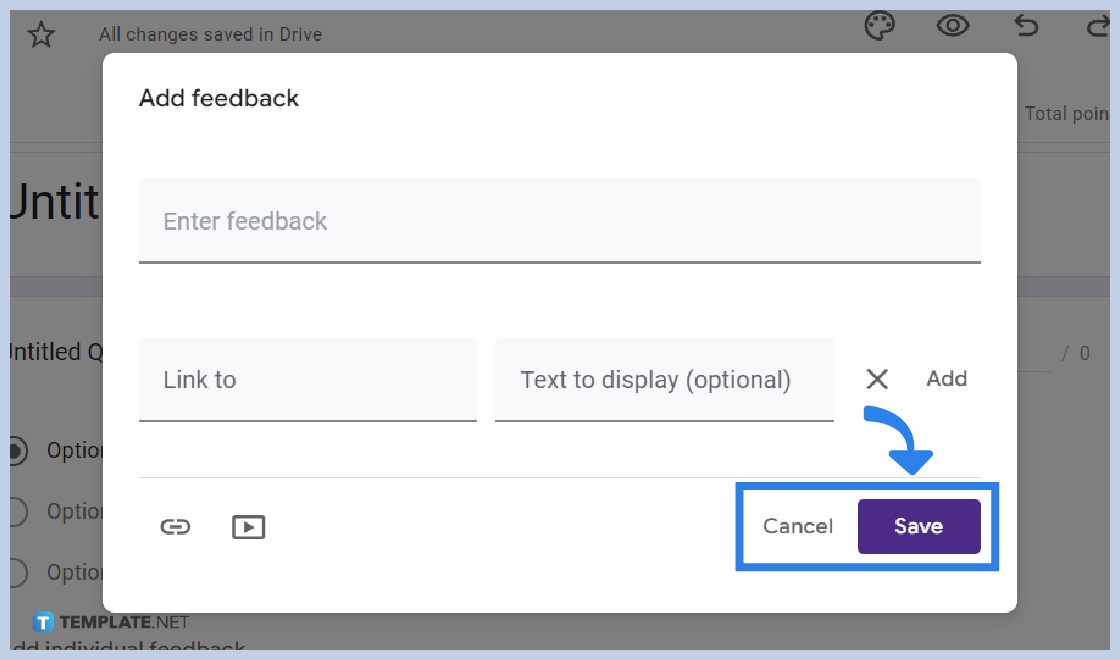Click the X to remove the link row
This screenshot has height=660, width=1120.
pos(877,379)
